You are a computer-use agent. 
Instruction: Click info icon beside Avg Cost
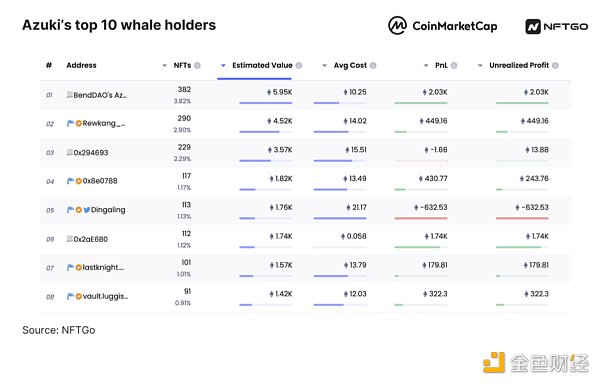pyautogui.click(x=373, y=65)
